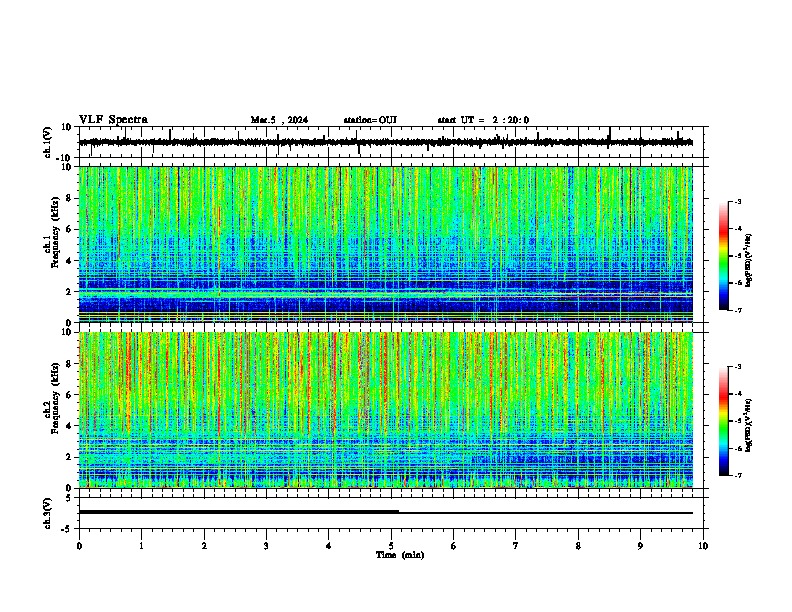Click the 'ch.3(V)' axis label
Viewport: 792px width, 612px height.
coord(48,514)
